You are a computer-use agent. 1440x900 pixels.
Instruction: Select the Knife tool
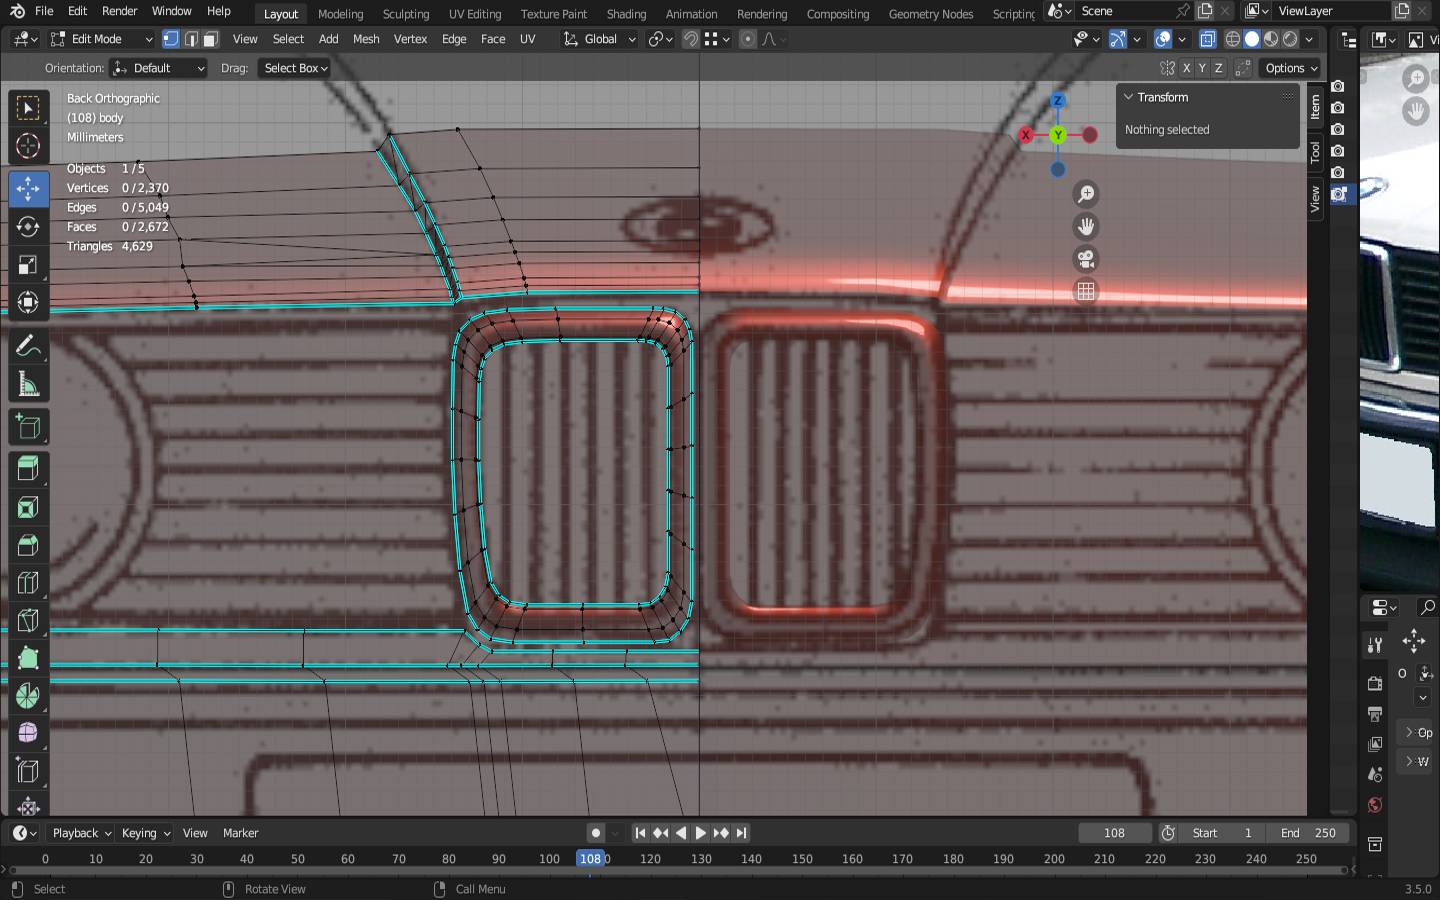[28, 621]
